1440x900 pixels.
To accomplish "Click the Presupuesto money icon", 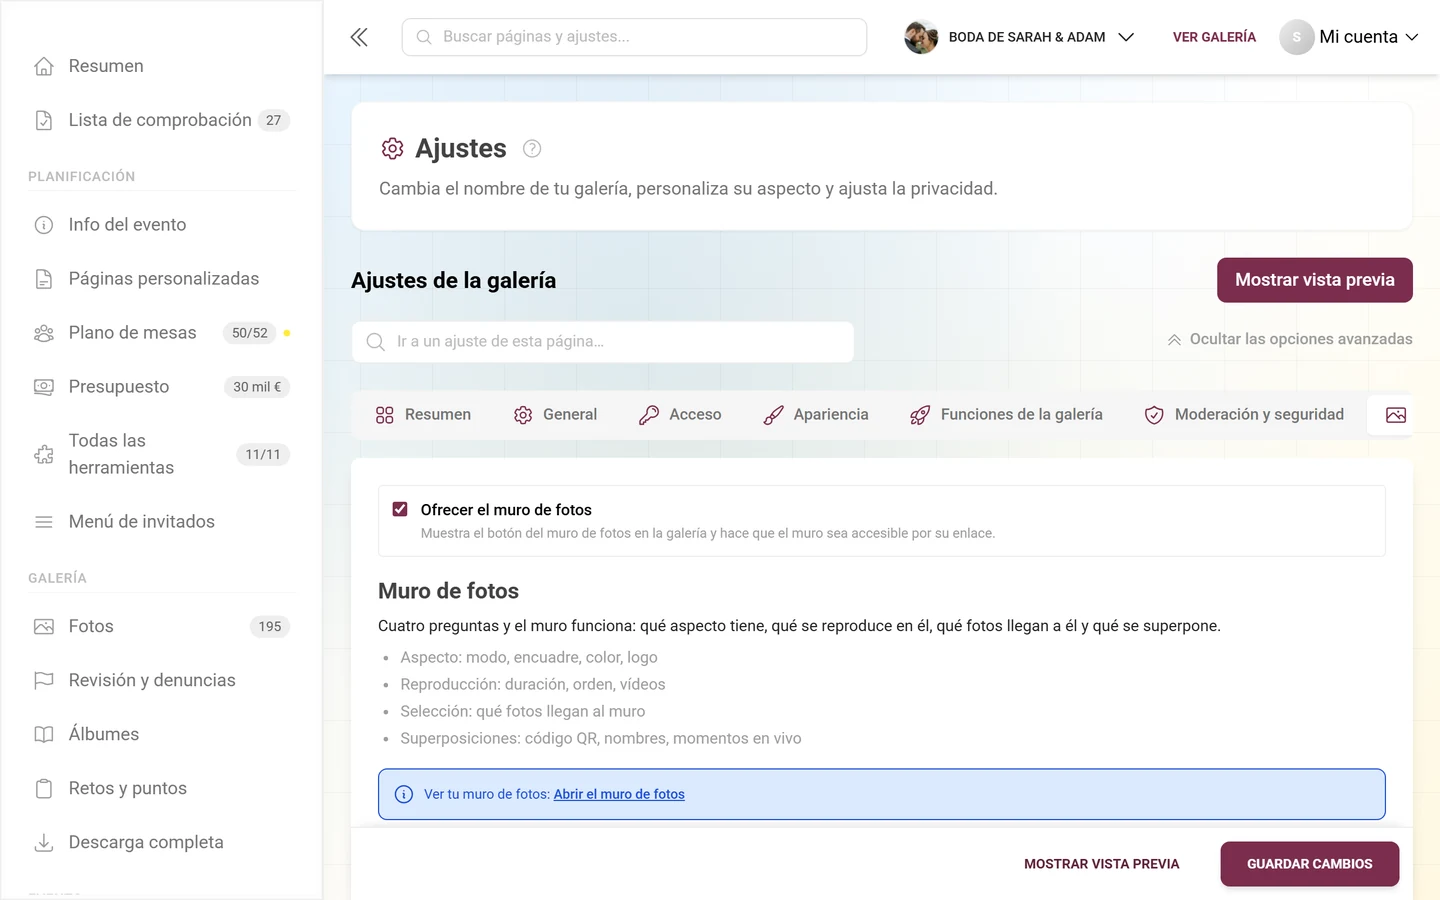I will [44, 387].
